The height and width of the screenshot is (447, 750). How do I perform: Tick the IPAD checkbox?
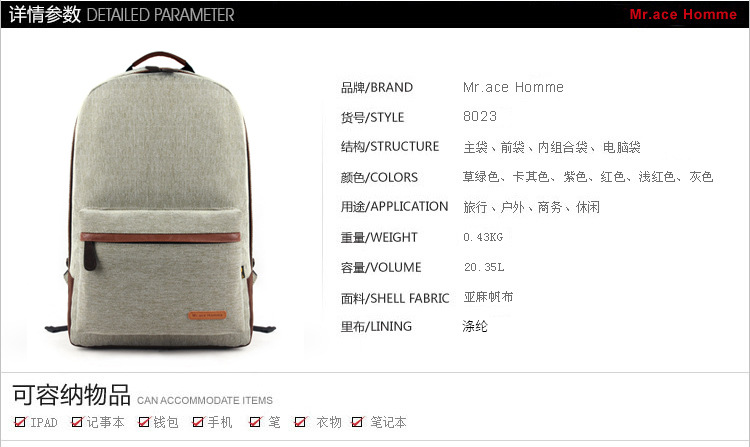click(x=20, y=422)
